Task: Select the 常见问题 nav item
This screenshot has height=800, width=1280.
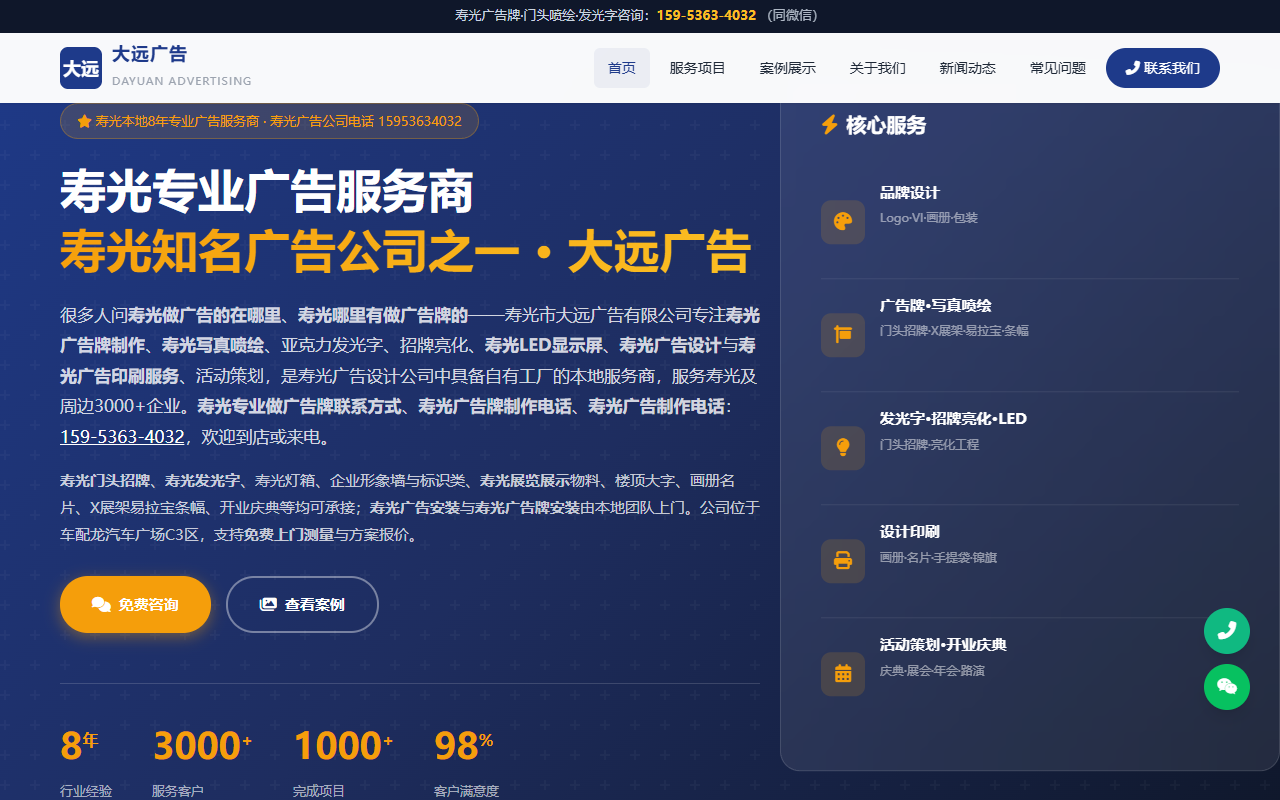Action: pyautogui.click(x=1058, y=68)
